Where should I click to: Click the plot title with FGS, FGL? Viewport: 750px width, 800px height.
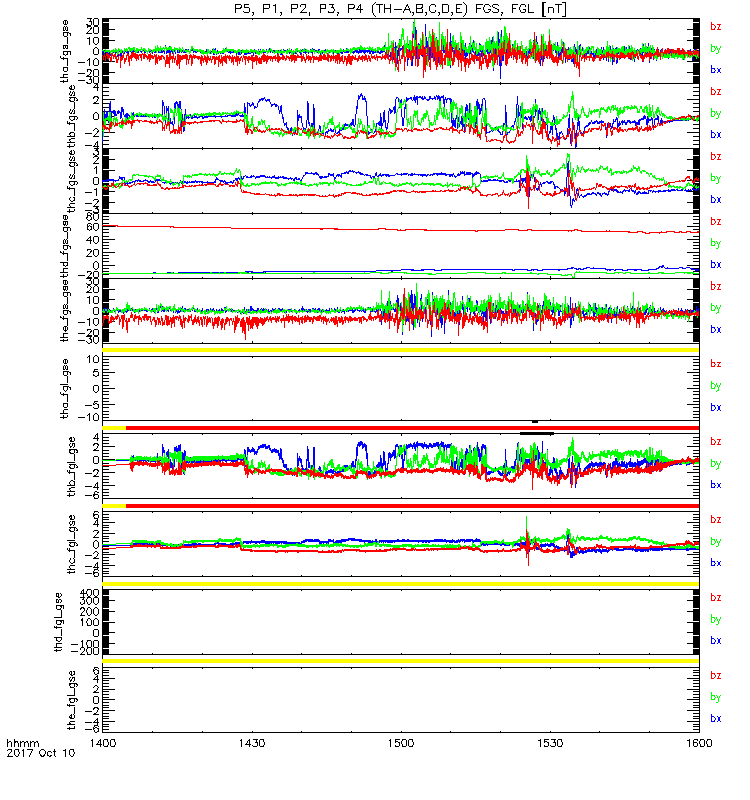click(400, 9)
